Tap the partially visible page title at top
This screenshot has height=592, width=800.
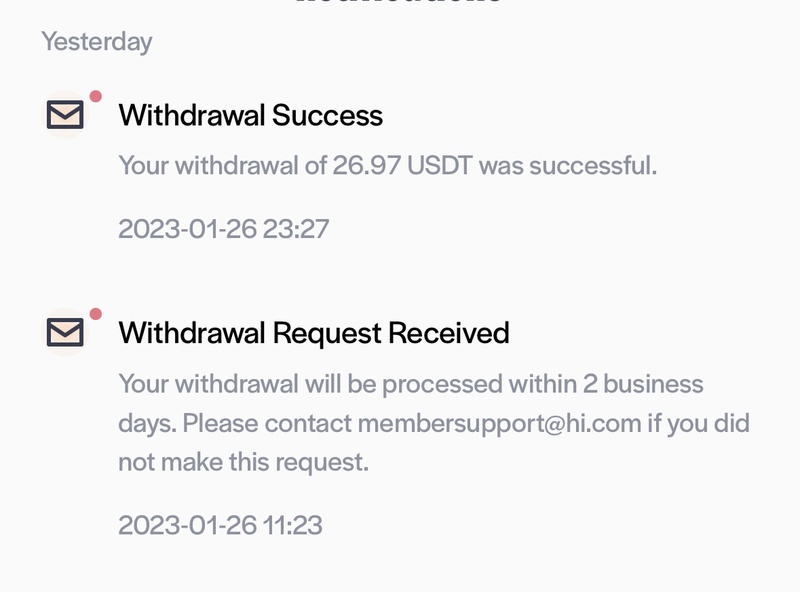click(399, 2)
